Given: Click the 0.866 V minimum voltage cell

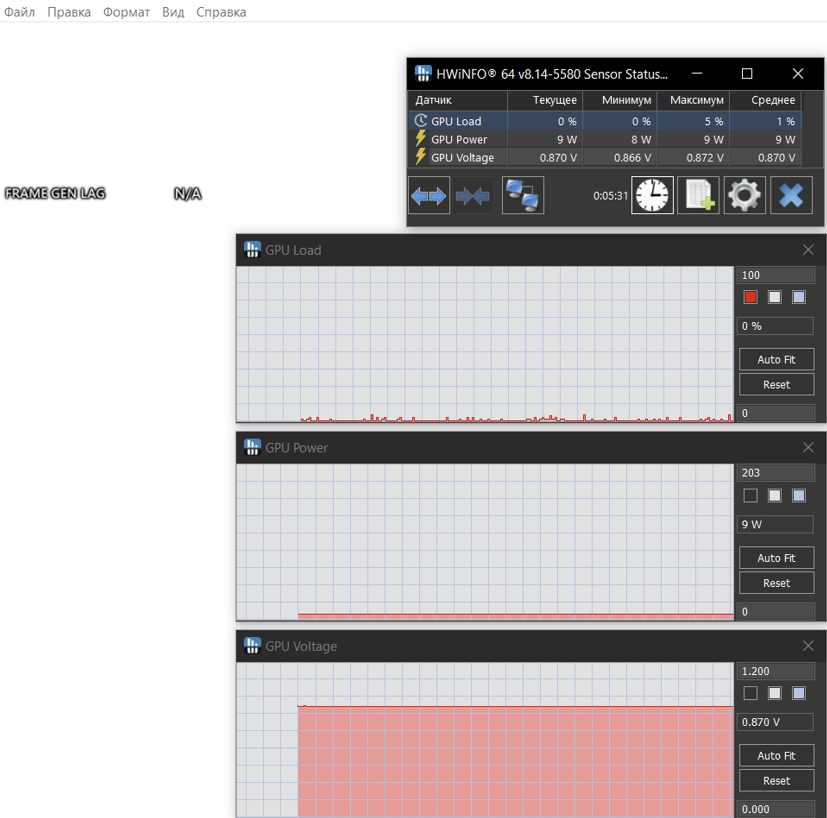Looking at the screenshot, I should (619, 157).
